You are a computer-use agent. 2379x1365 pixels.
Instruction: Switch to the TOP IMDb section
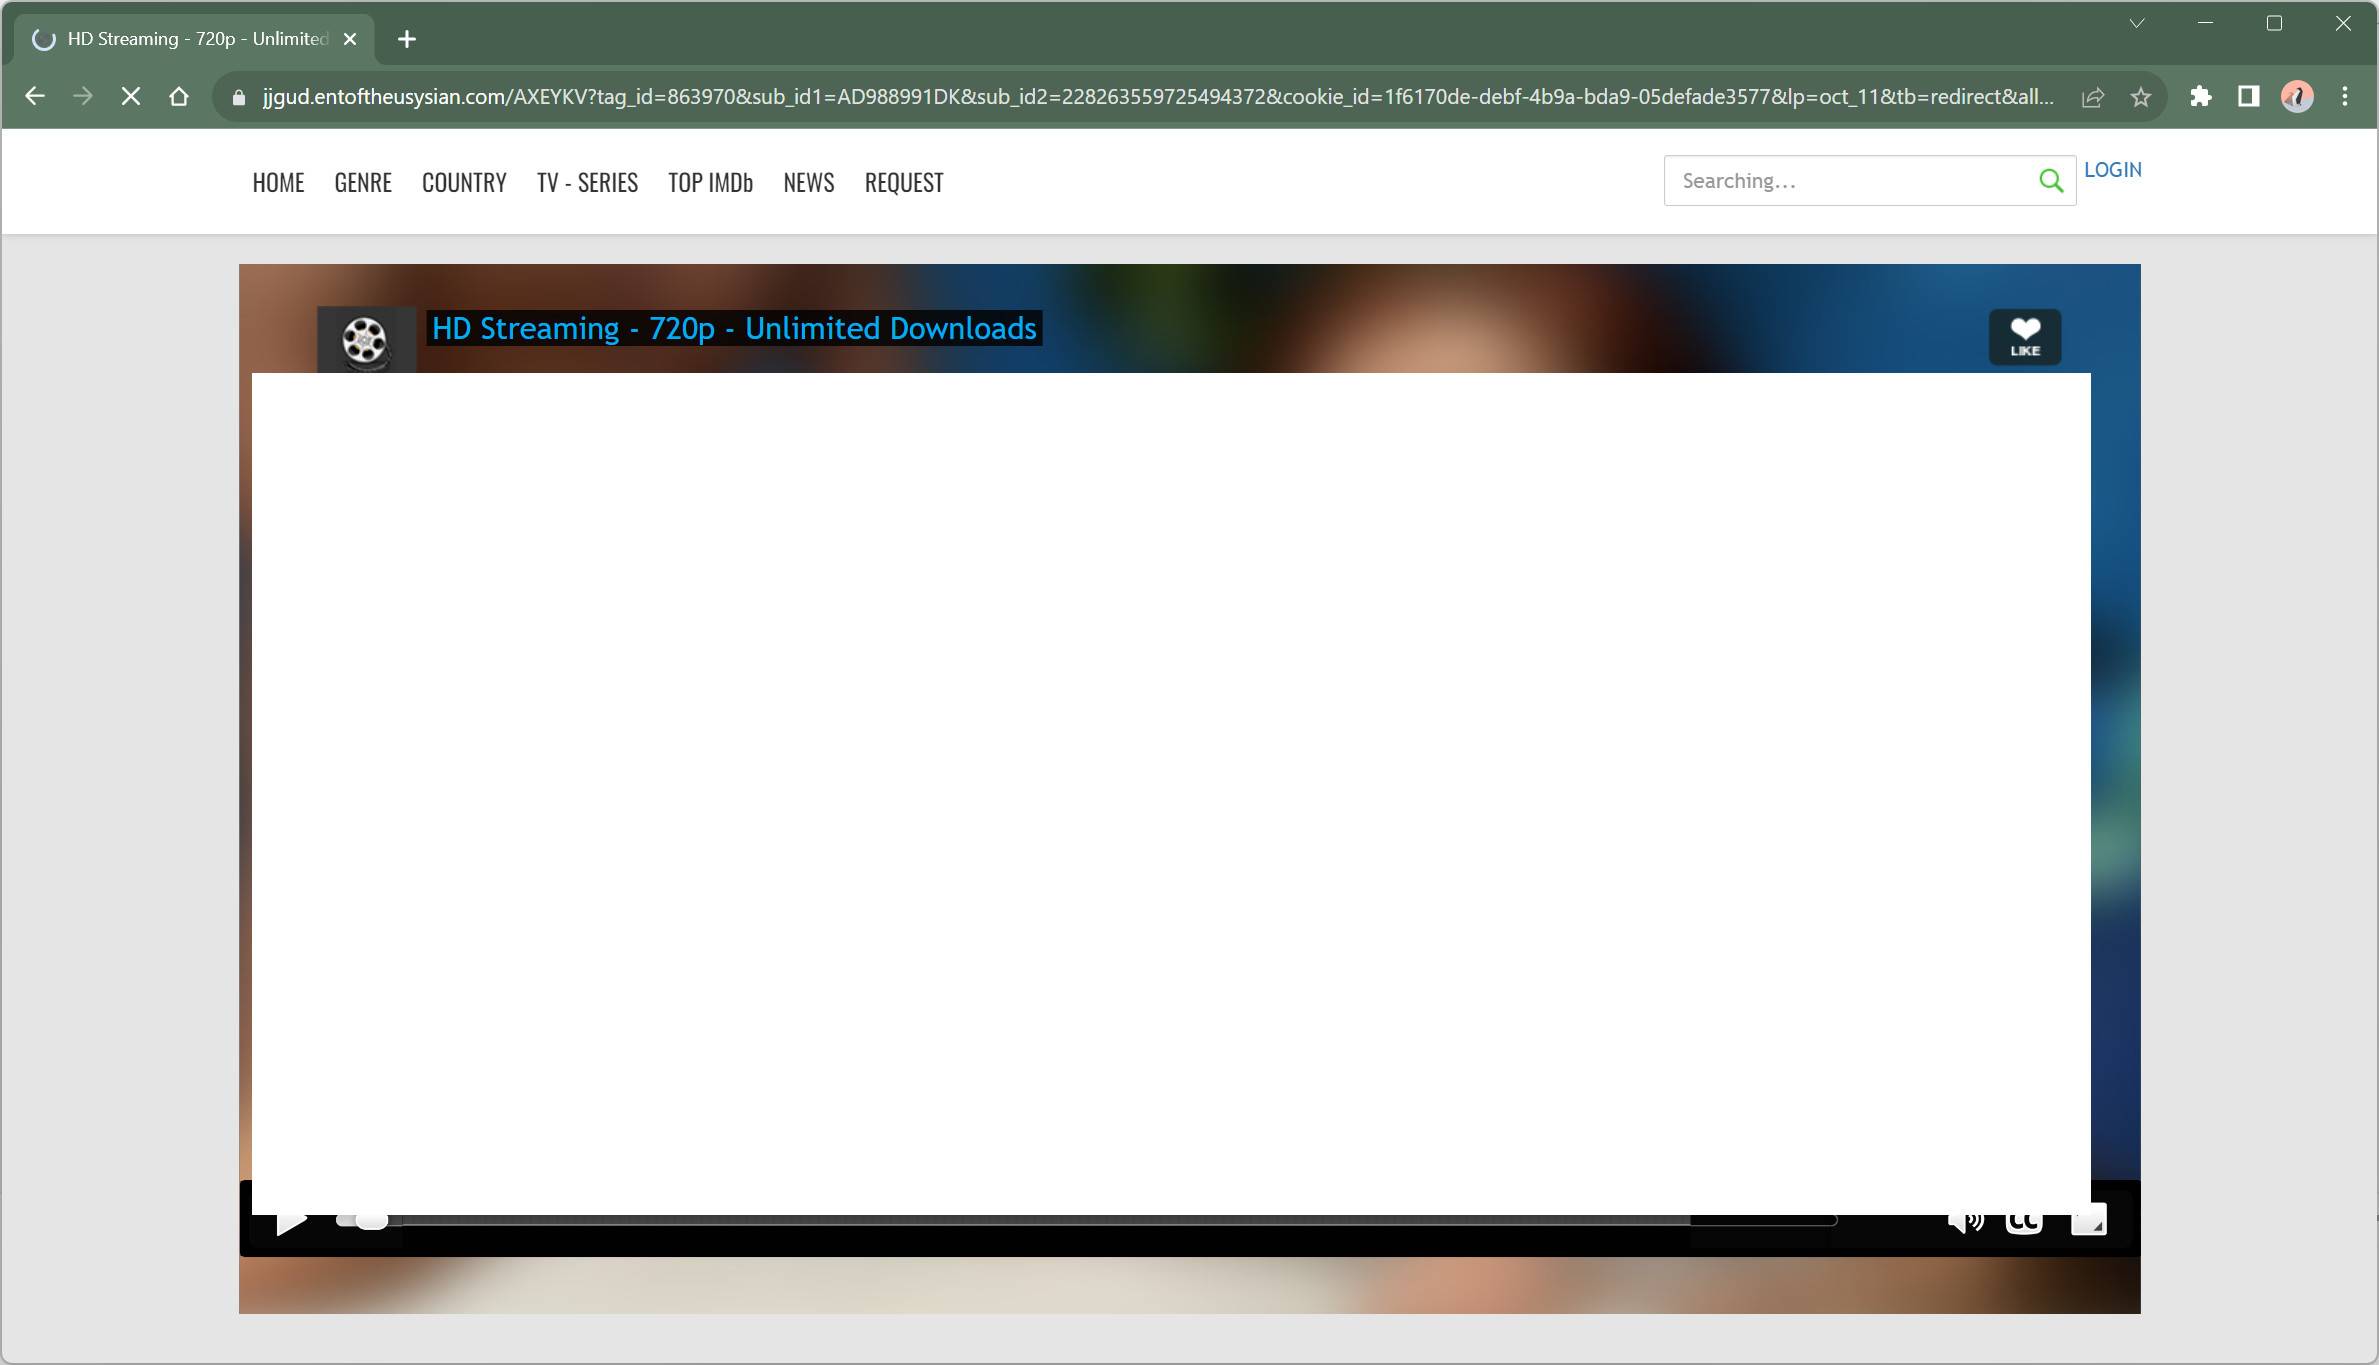pyautogui.click(x=710, y=182)
